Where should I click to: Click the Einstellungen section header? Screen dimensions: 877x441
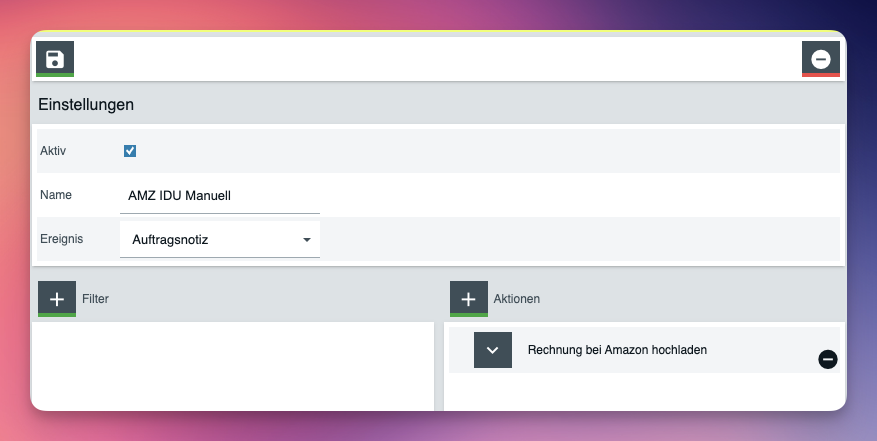86,104
